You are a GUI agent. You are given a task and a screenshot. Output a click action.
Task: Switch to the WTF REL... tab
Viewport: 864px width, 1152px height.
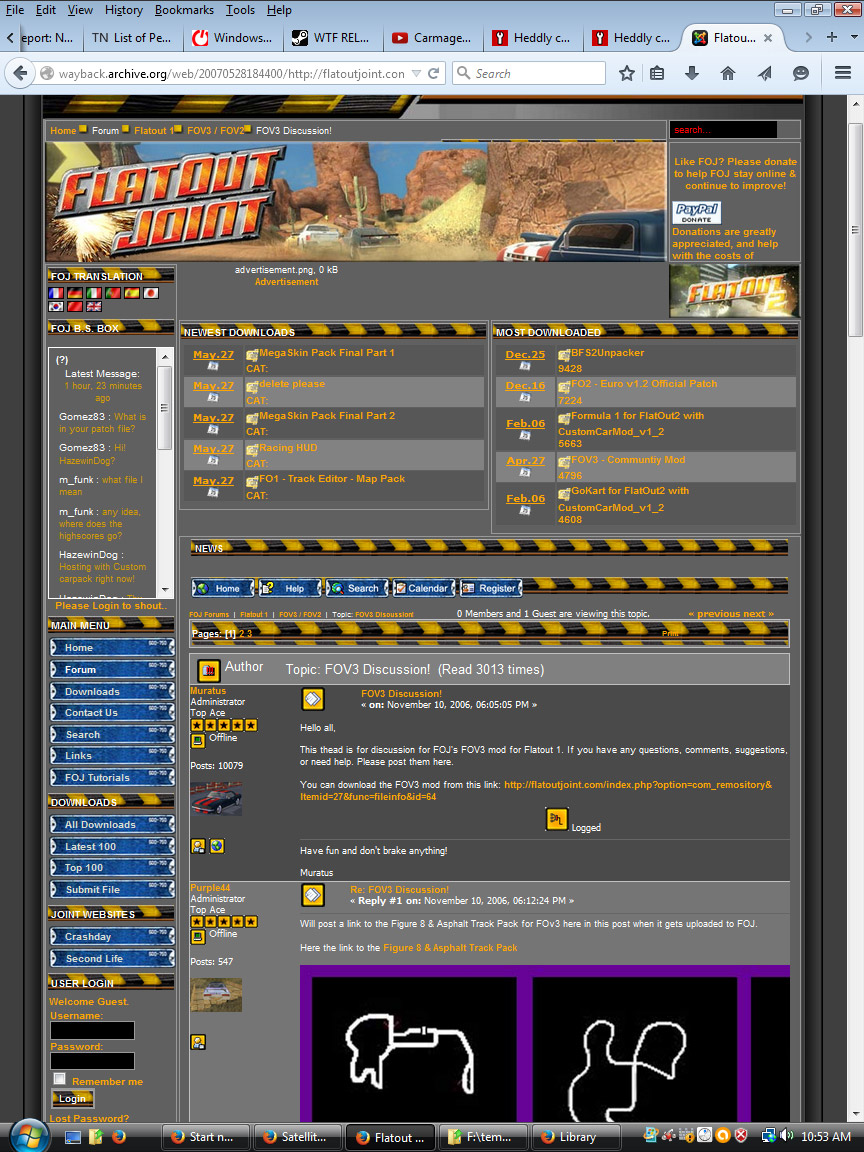332,37
